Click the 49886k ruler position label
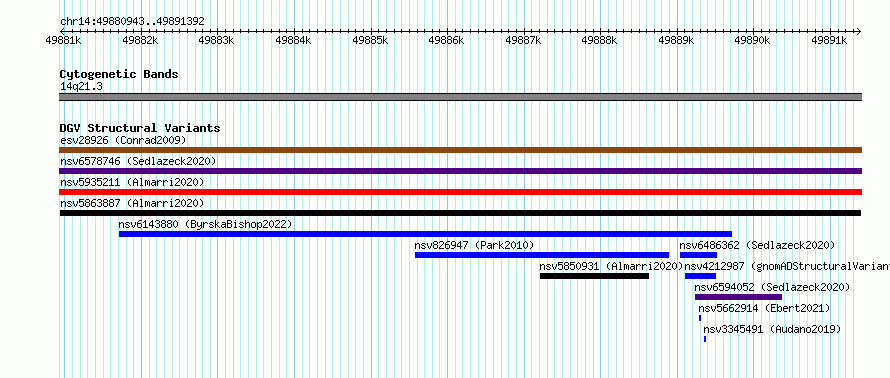Image resolution: width=890 pixels, height=378 pixels. [x=447, y=40]
